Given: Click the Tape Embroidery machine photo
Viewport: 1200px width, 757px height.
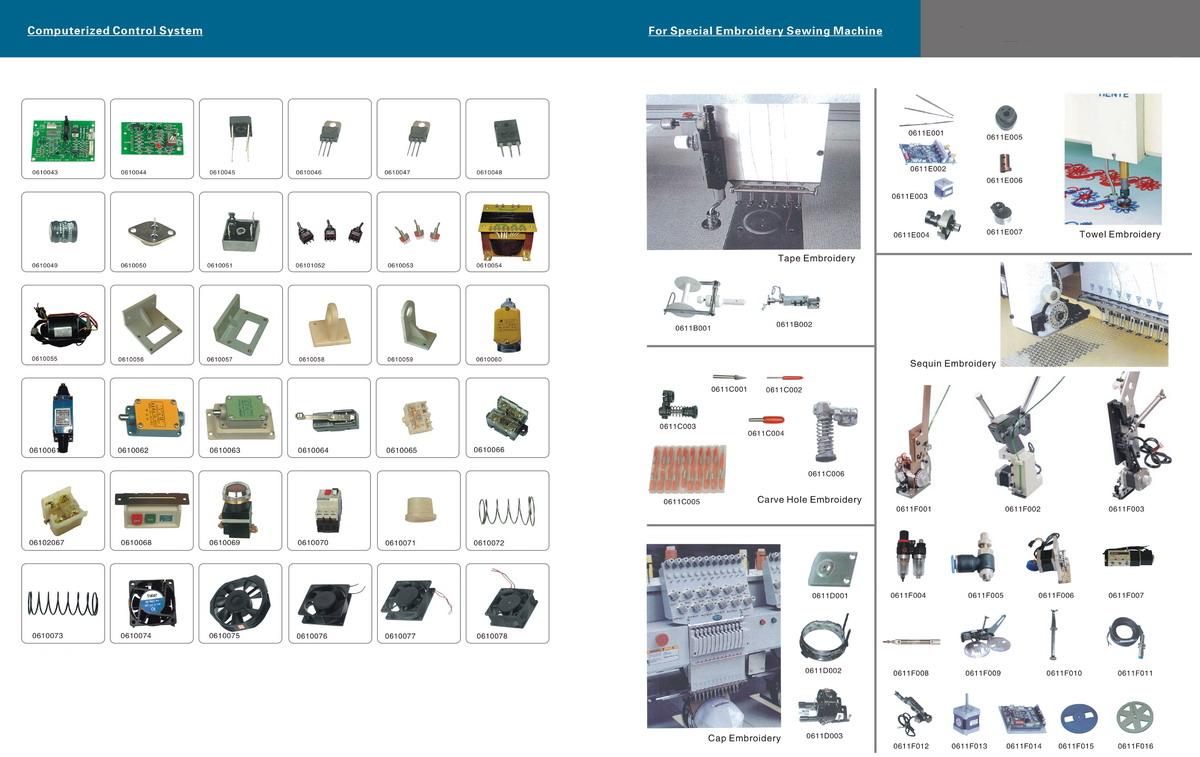Looking at the screenshot, I should click(753, 171).
